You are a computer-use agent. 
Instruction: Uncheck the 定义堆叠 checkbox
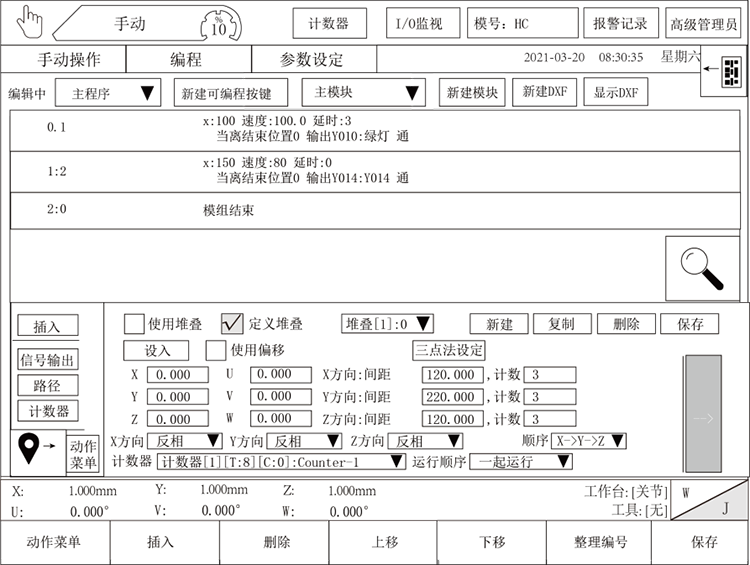coord(232,323)
